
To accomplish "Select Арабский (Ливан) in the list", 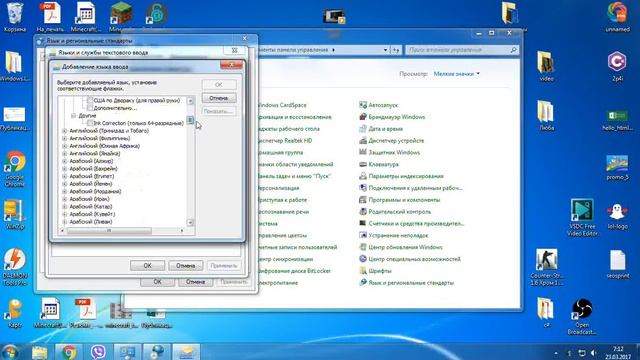I will pos(91,222).
